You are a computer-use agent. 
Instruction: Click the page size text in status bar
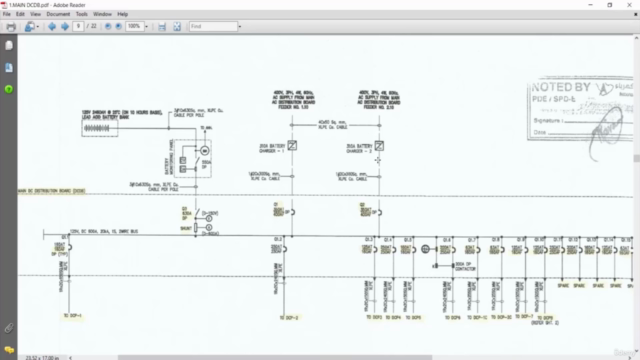point(42,358)
